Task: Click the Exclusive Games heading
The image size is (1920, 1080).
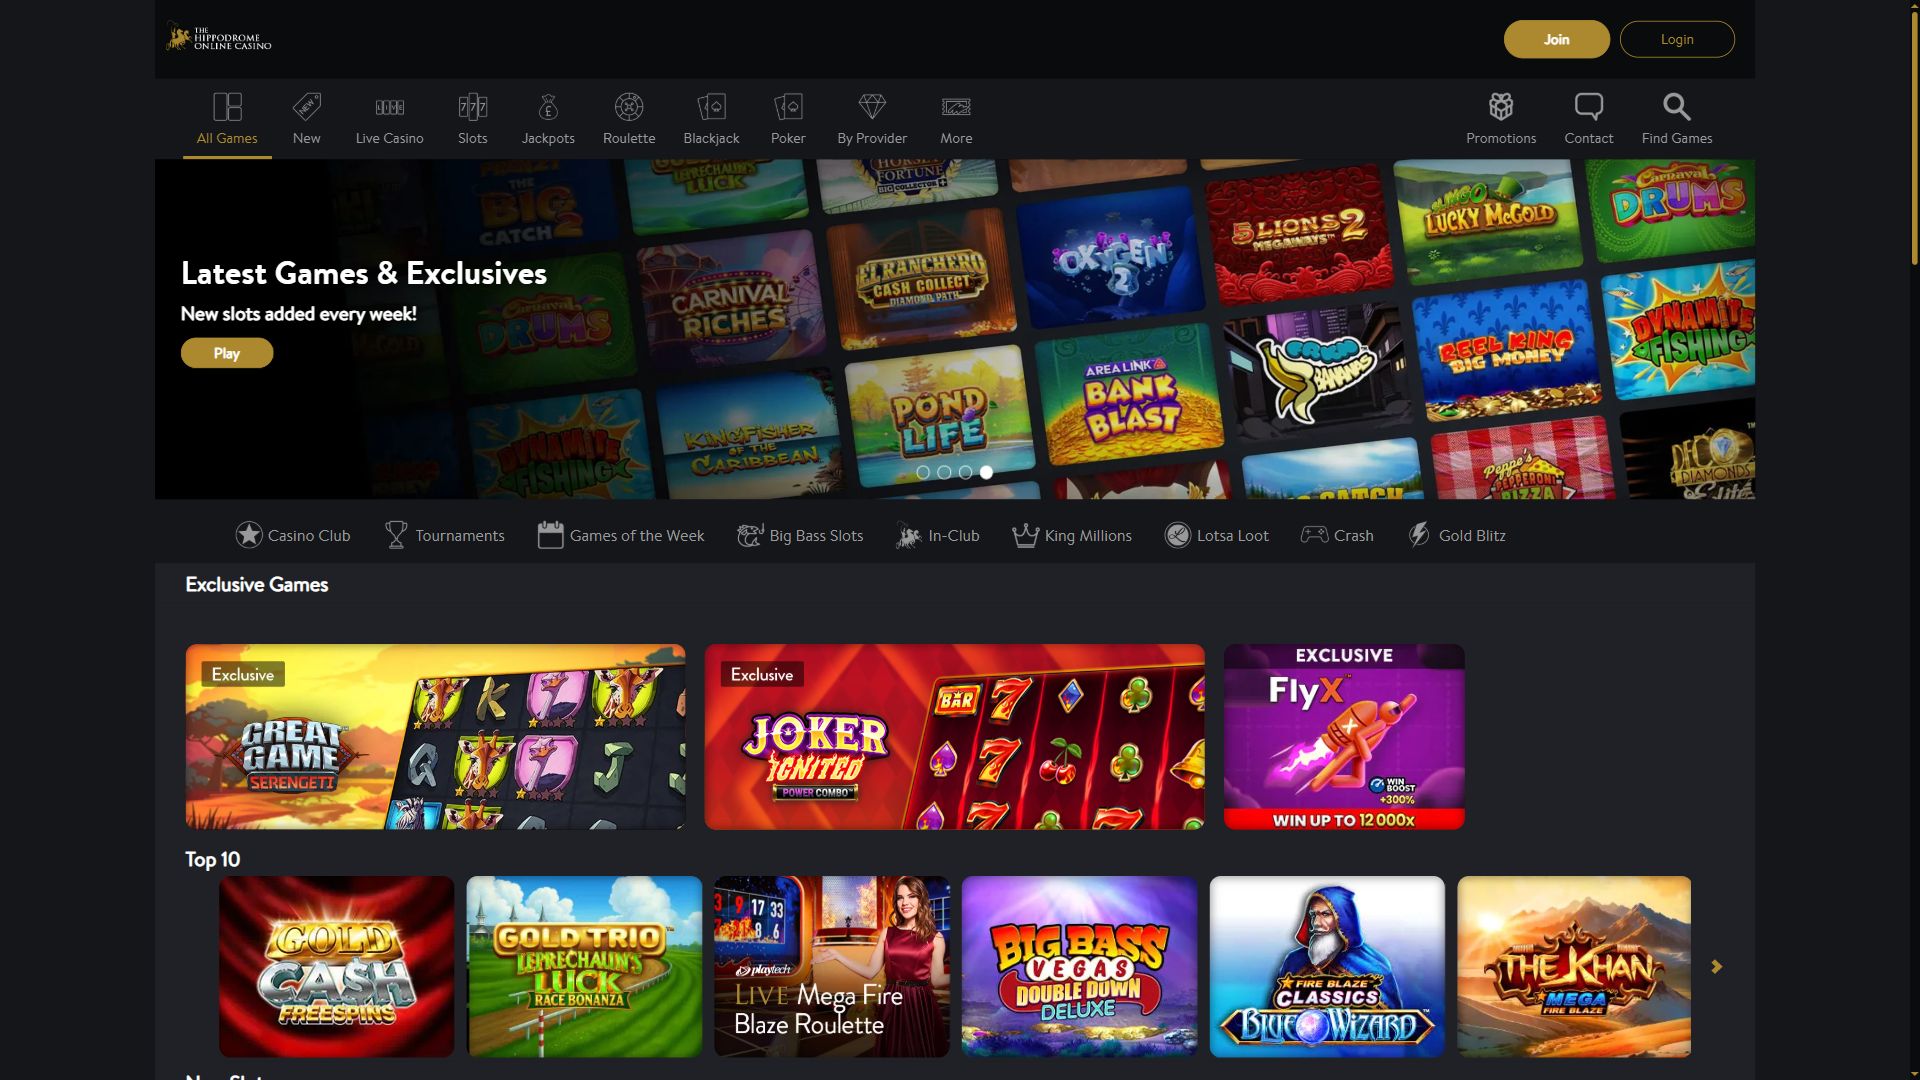Action: [x=256, y=584]
